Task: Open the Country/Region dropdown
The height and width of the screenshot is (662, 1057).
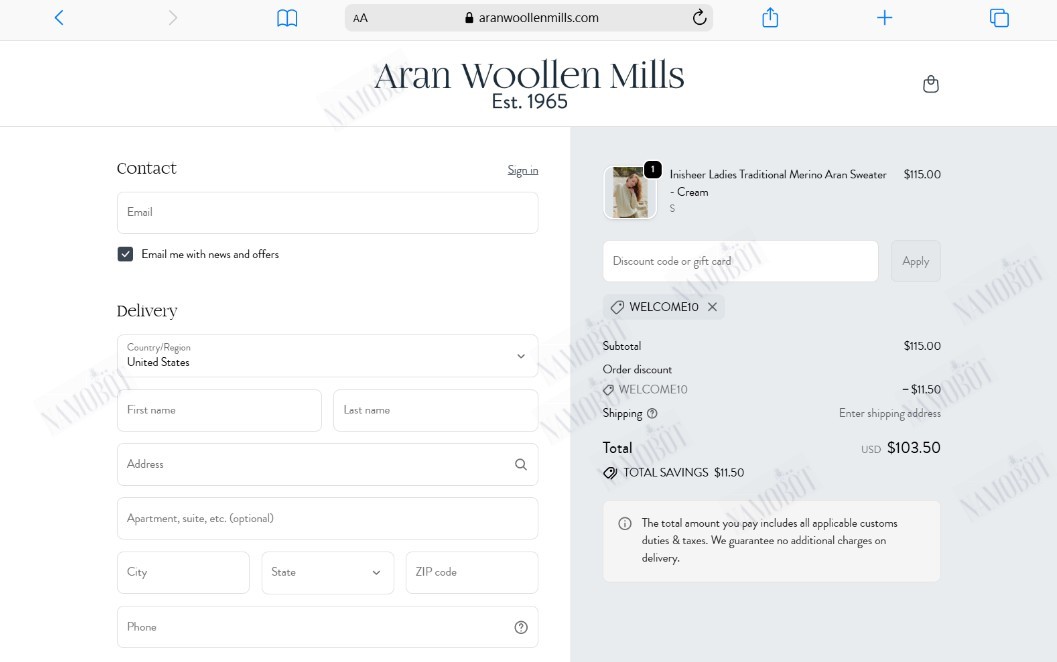Action: click(328, 355)
